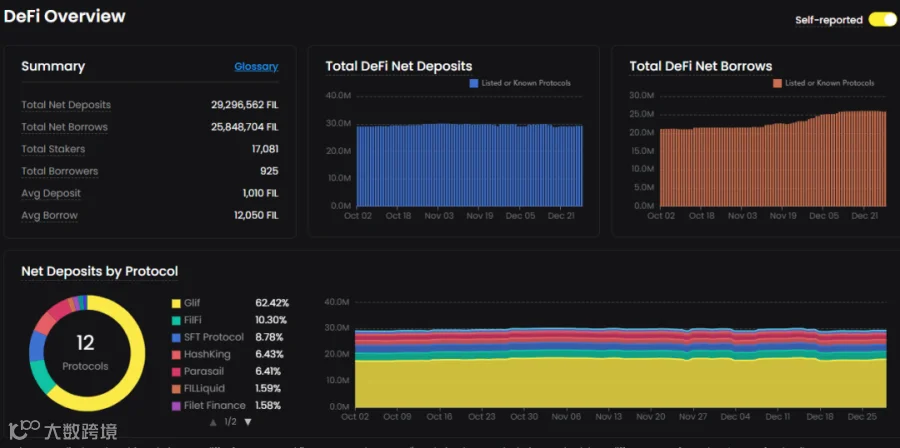Click the red HashKing legend swatch

pos(176,354)
